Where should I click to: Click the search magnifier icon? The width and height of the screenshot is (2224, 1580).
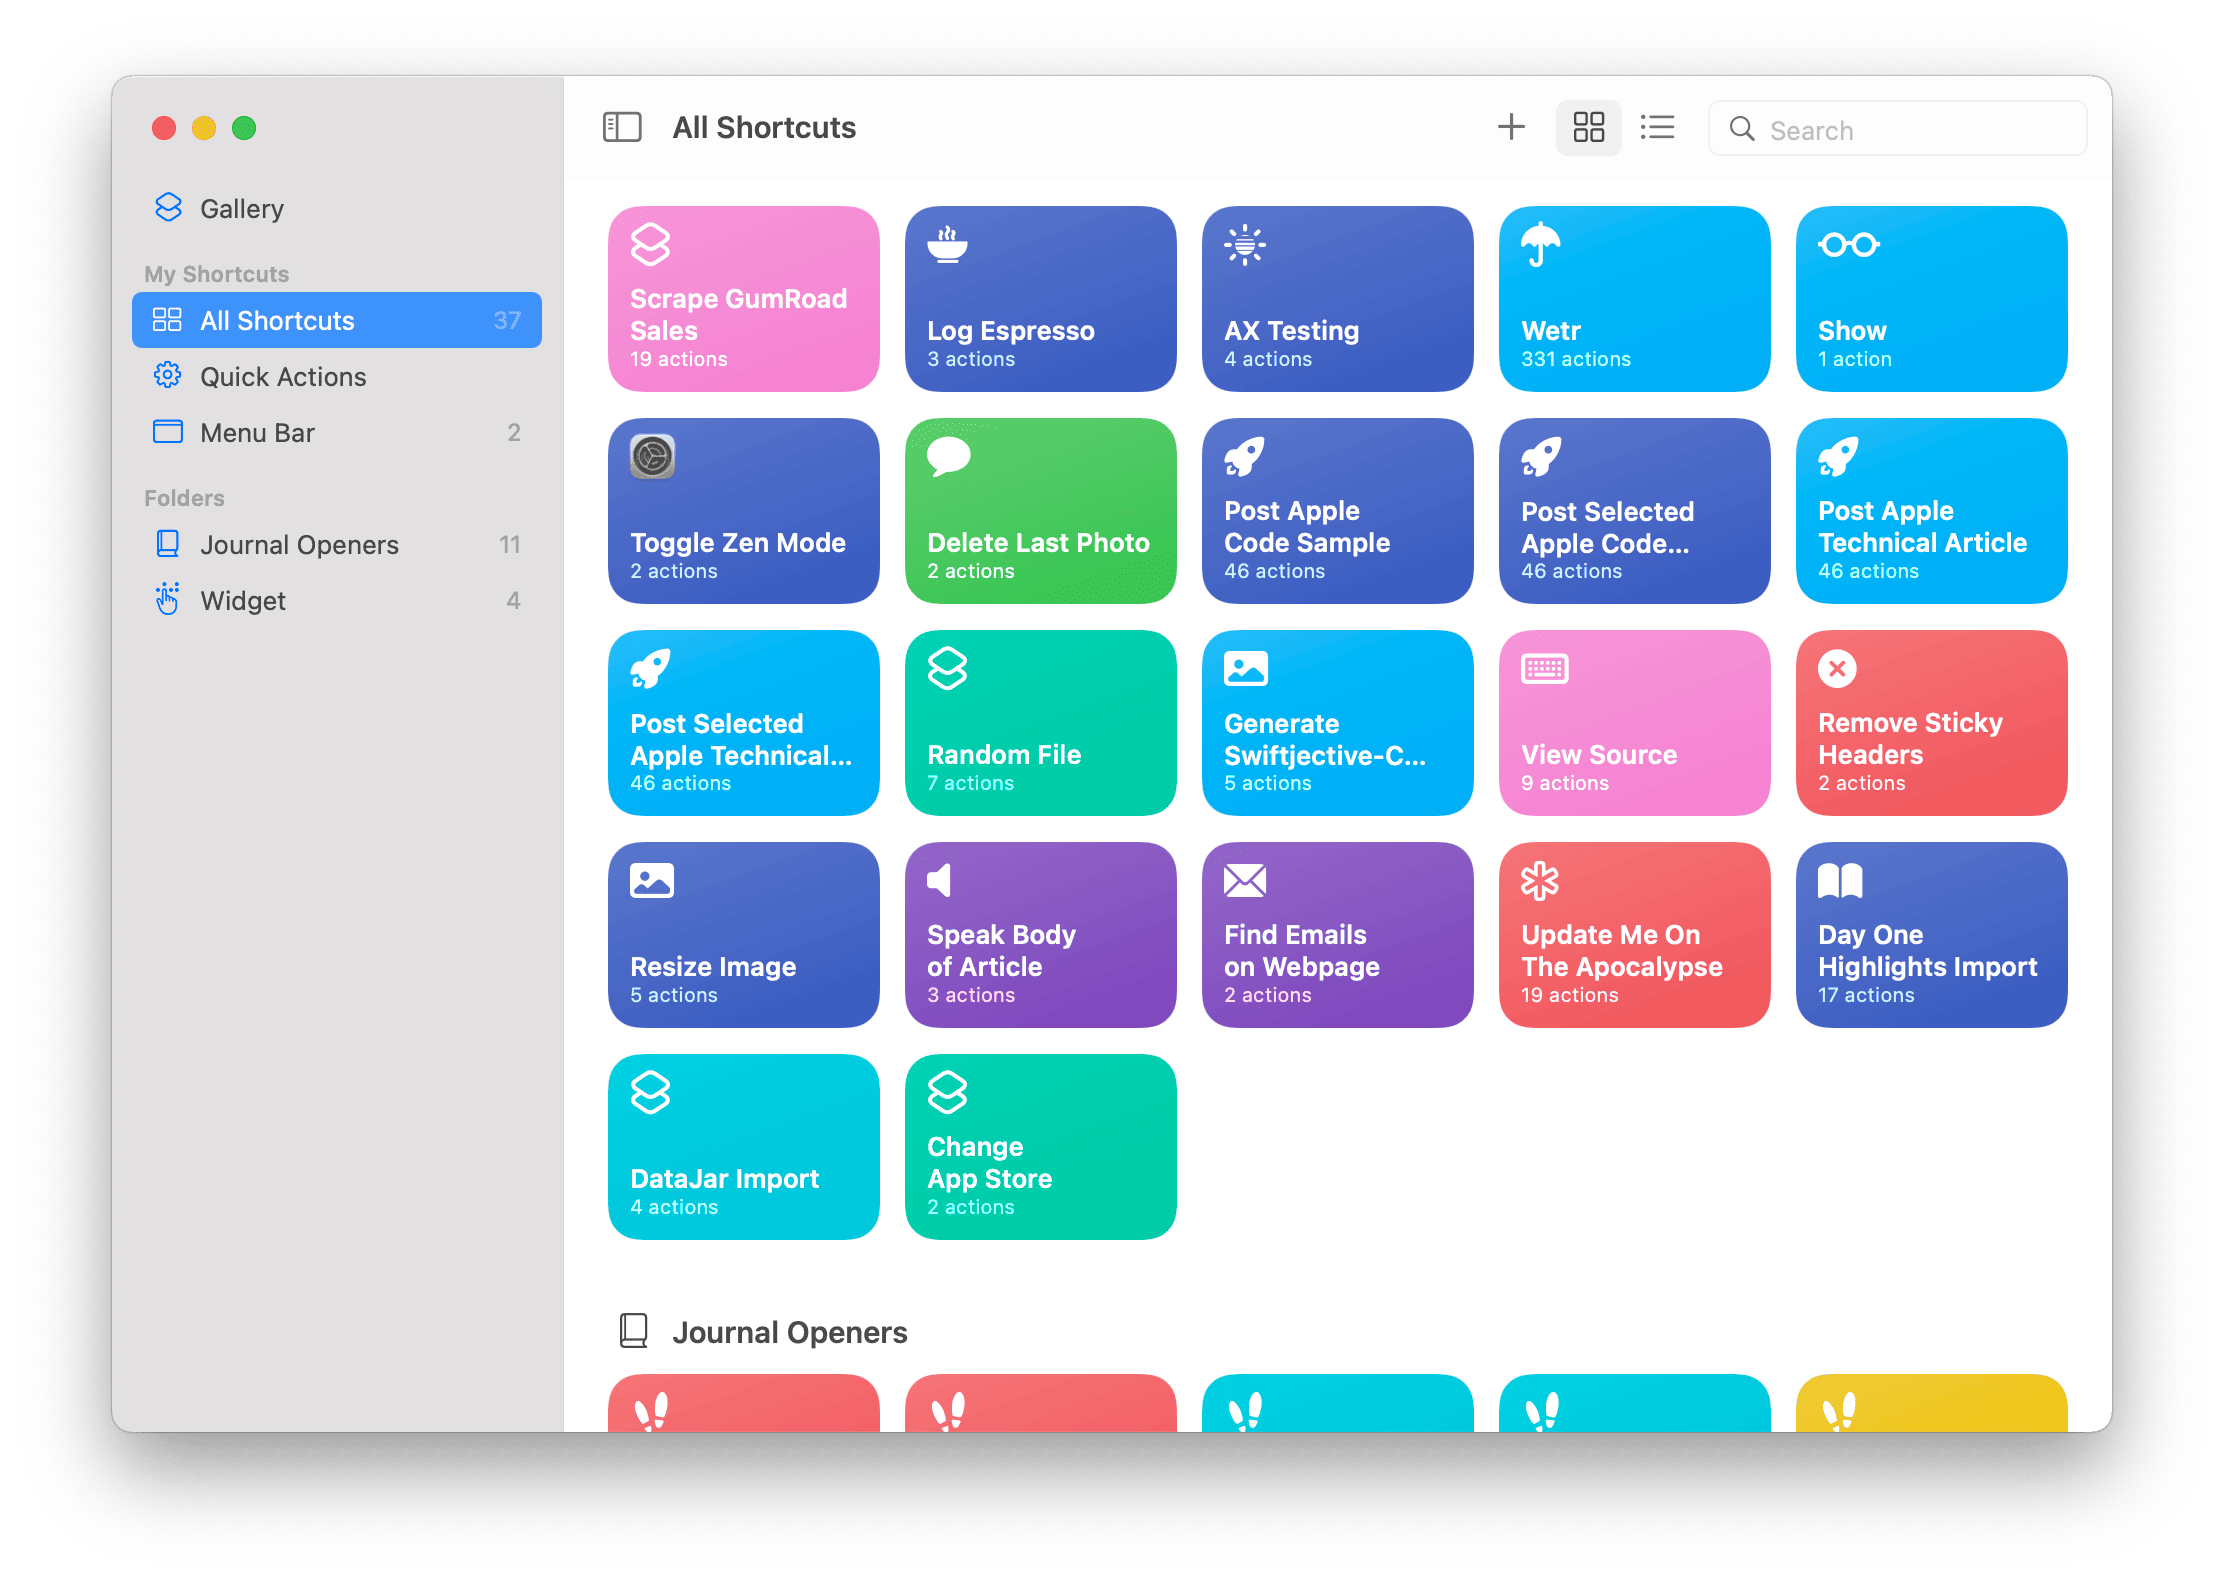(1742, 129)
